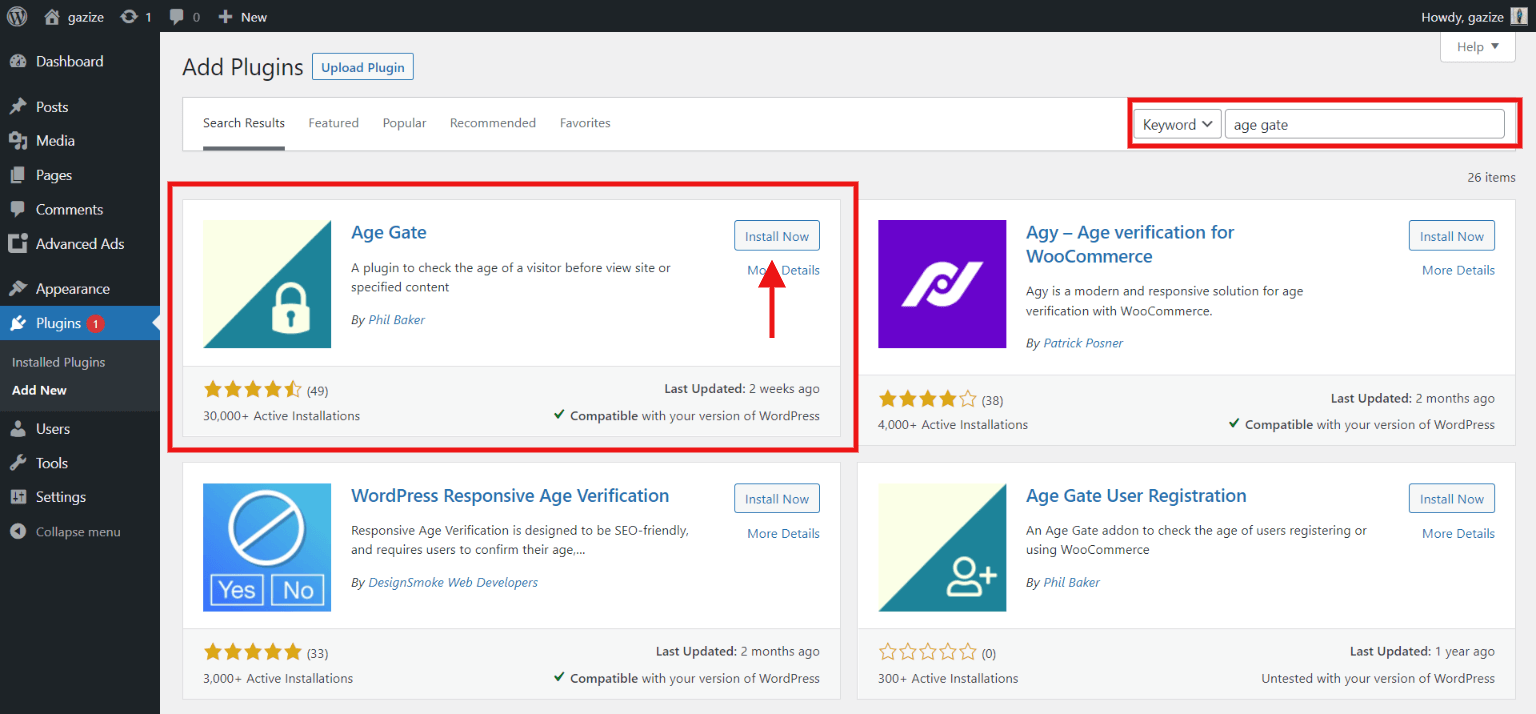Screen dimensions: 1536x714
Task: Open Media in the sidebar
Action: click(55, 141)
